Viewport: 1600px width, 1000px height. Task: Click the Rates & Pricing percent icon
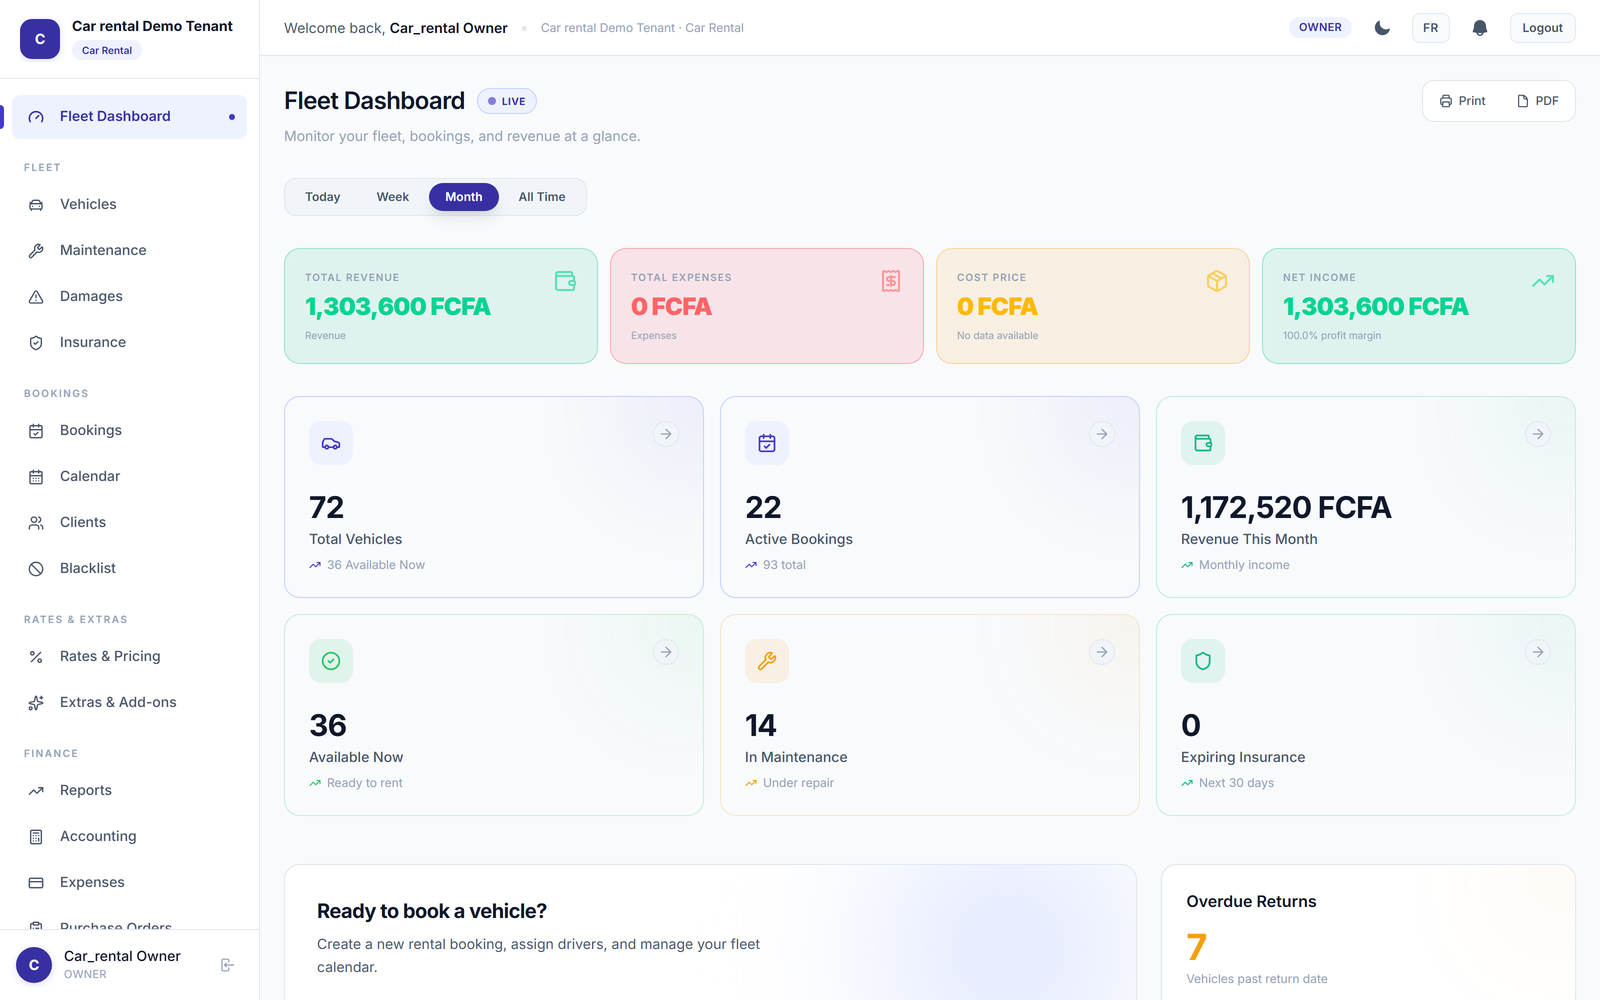(x=36, y=657)
